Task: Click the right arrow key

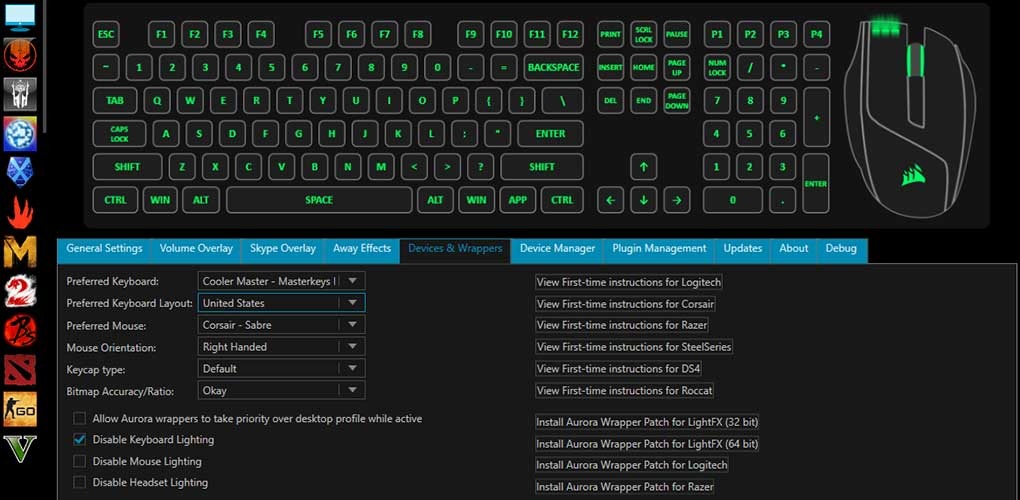Action: point(677,200)
